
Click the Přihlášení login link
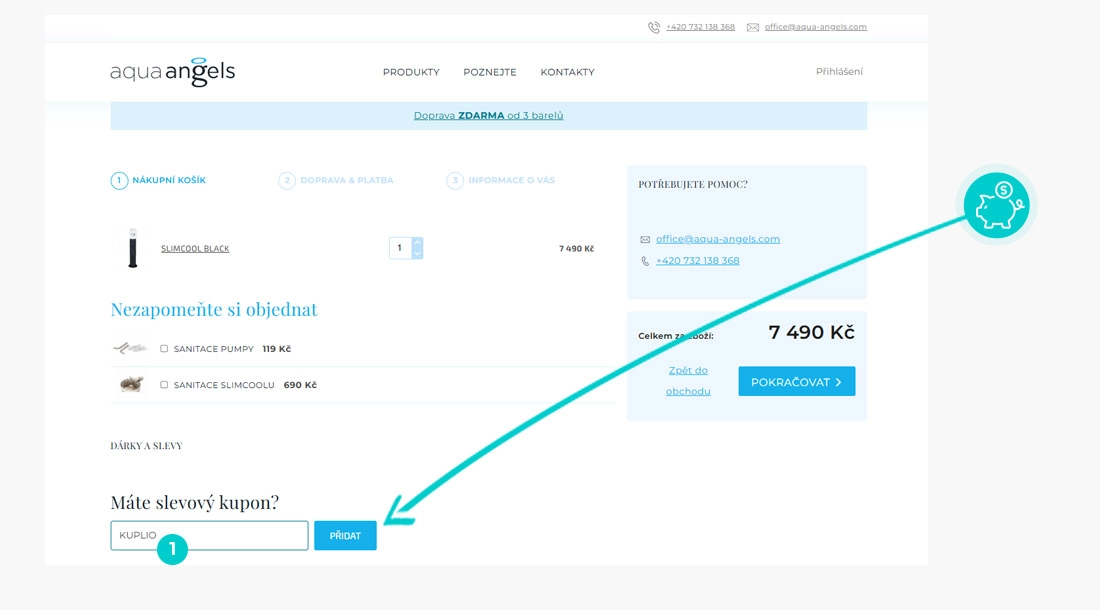pyautogui.click(x=839, y=72)
